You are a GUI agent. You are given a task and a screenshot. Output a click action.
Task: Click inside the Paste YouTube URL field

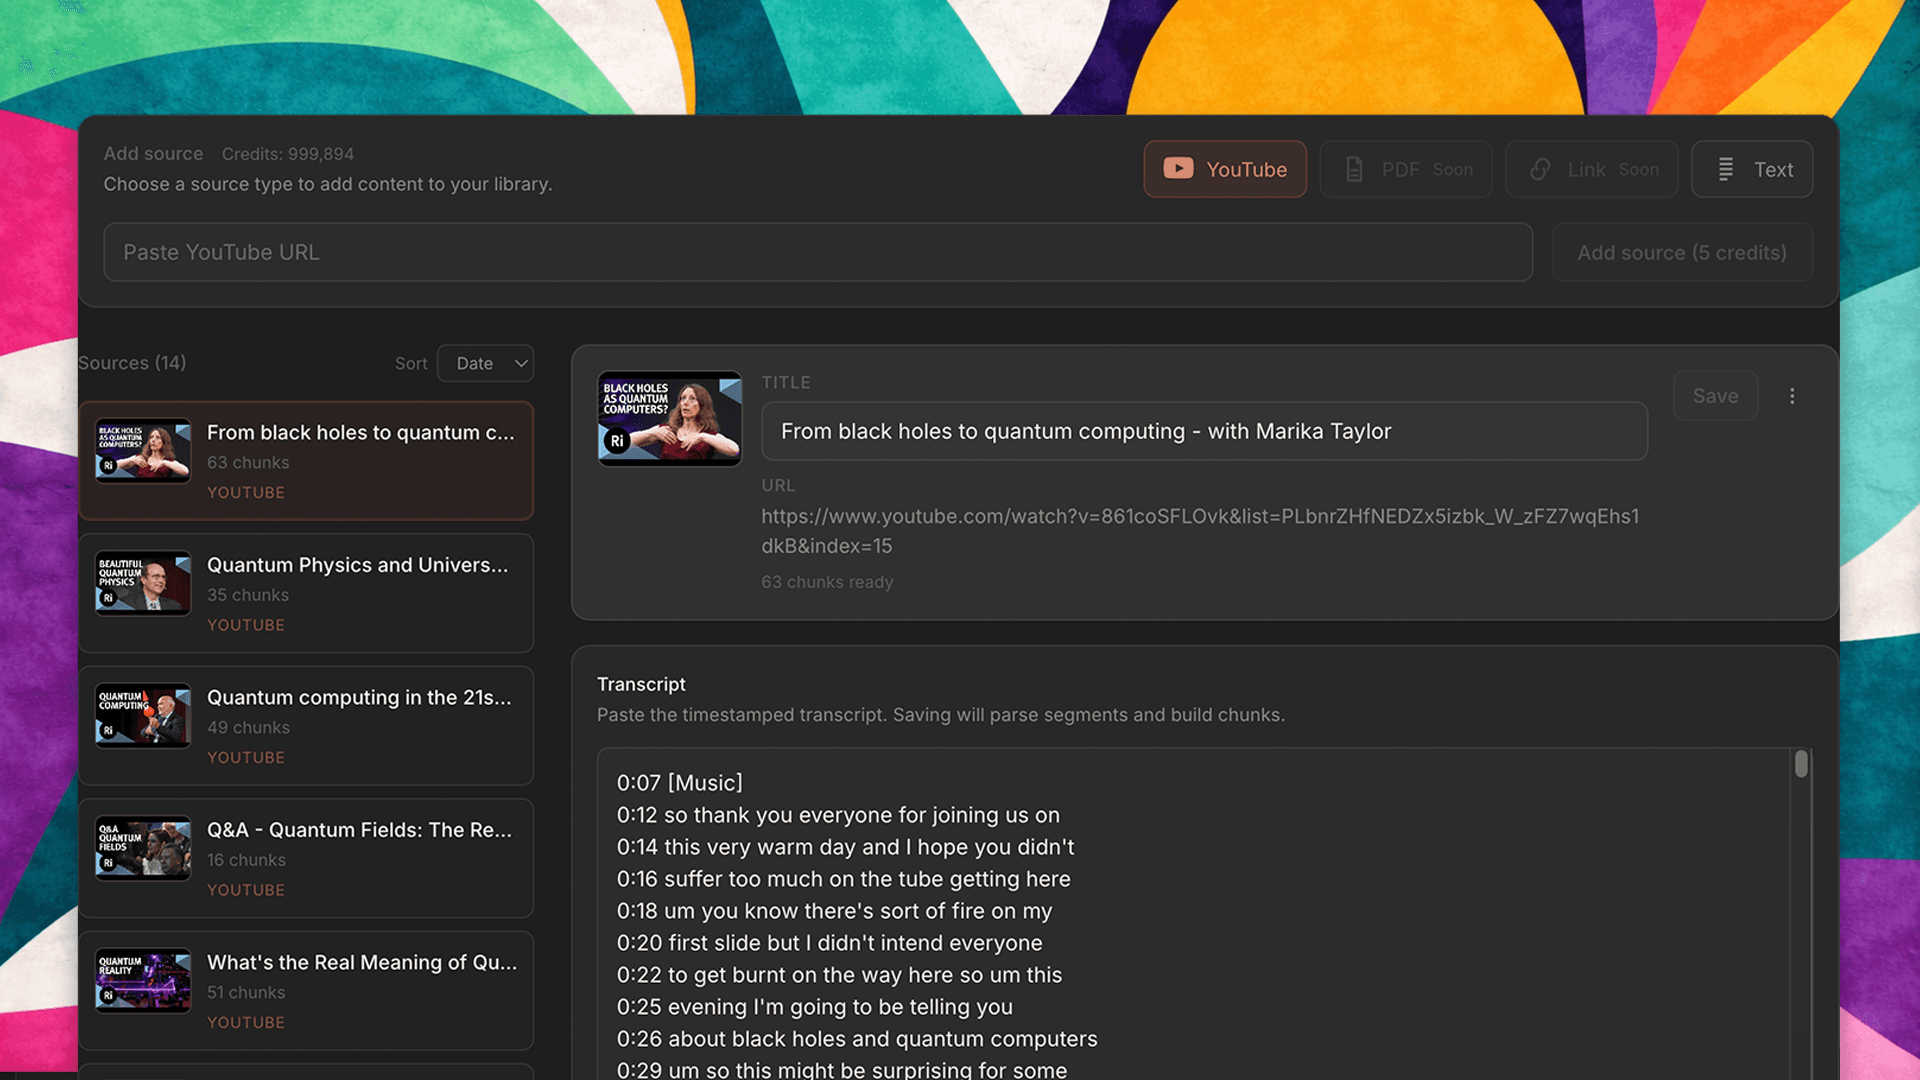click(818, 252)
